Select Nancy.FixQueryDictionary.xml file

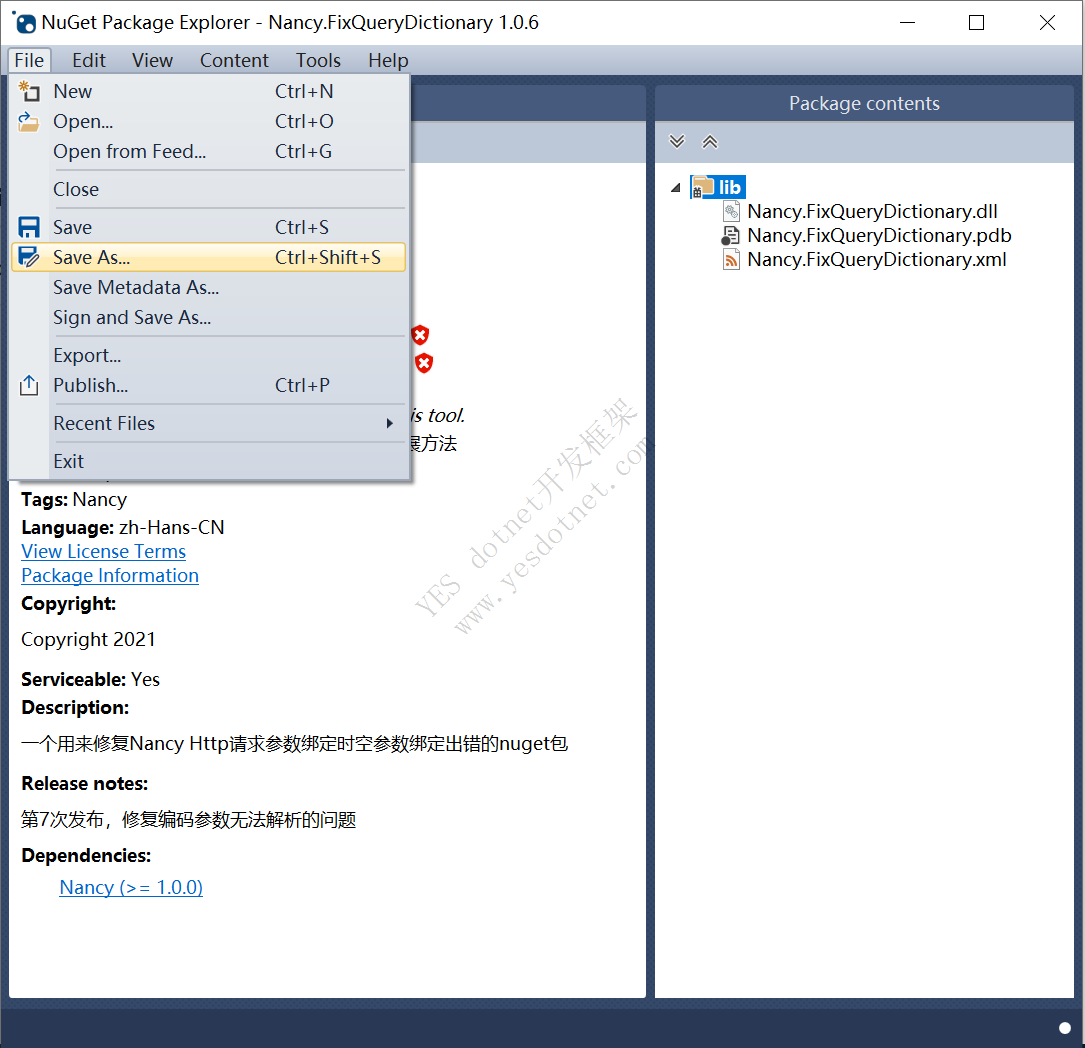[877, 260]
